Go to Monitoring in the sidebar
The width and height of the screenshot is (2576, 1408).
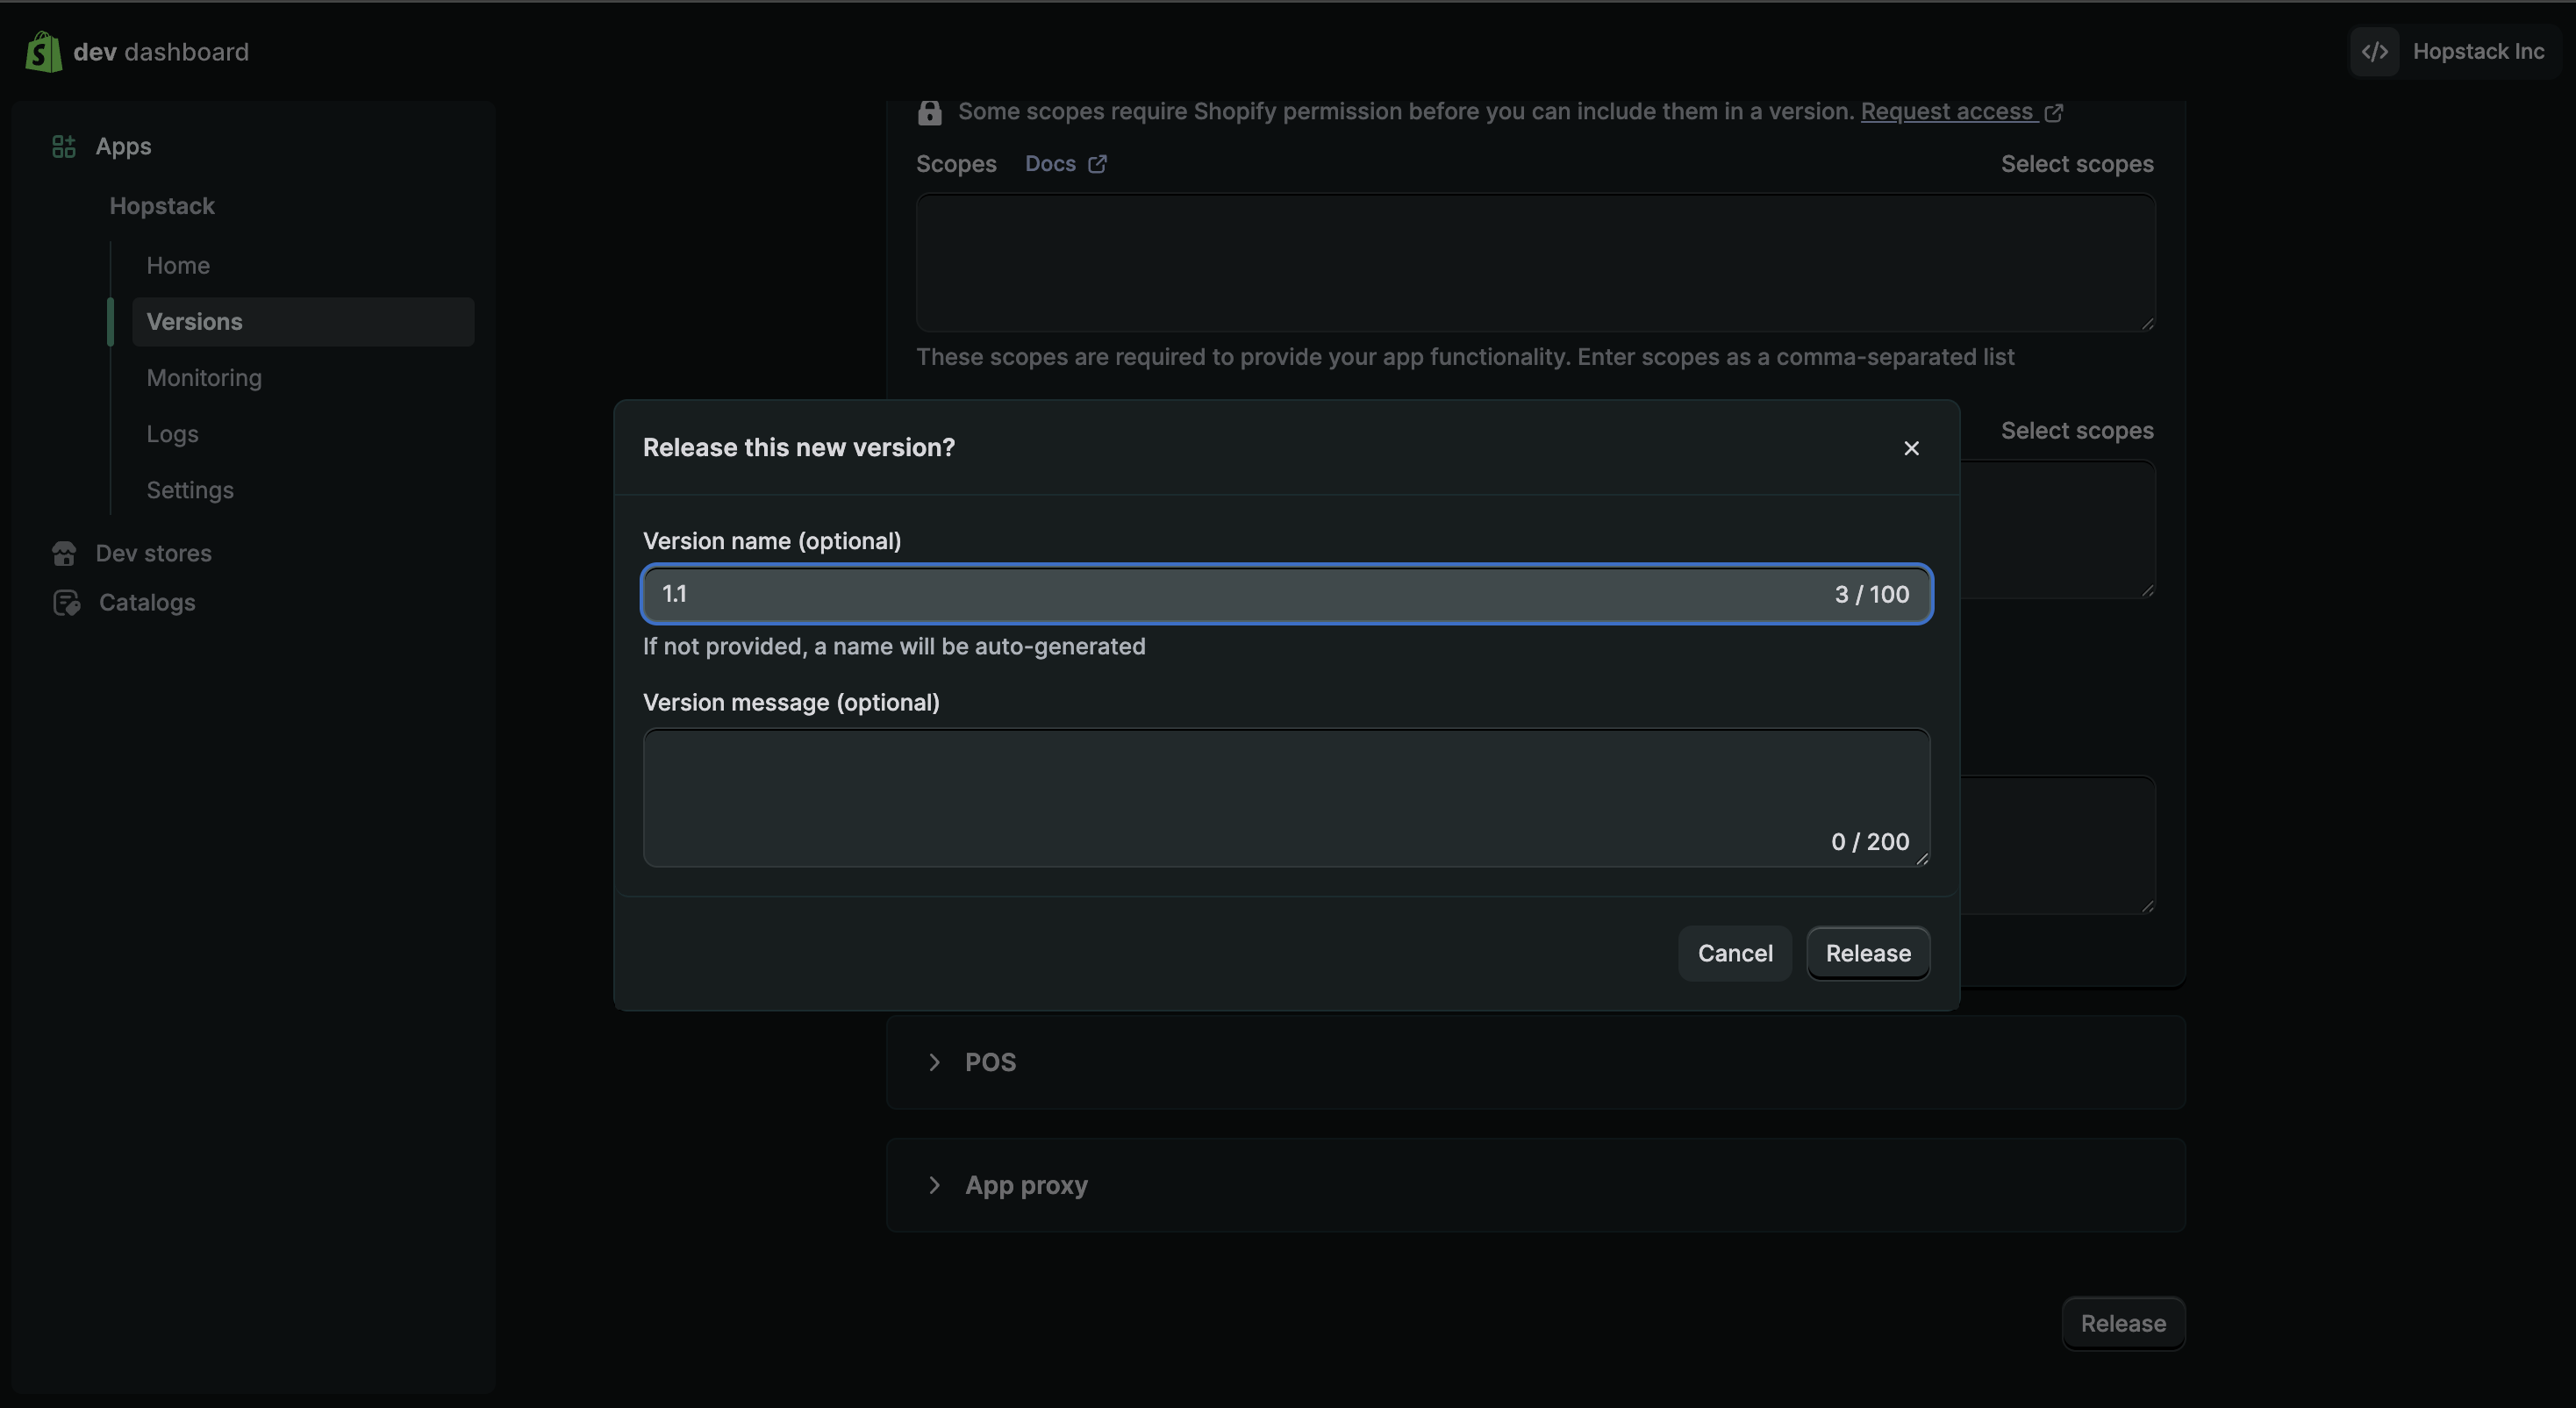click(204, 378)
